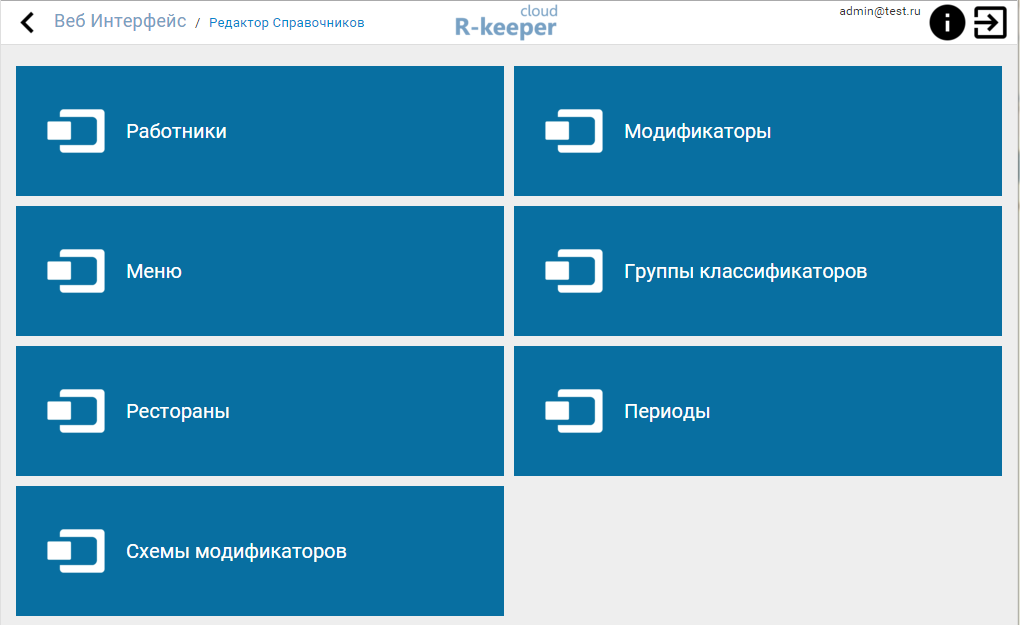Open the info icon in header

pyautogui.click(x=946, y=22)
